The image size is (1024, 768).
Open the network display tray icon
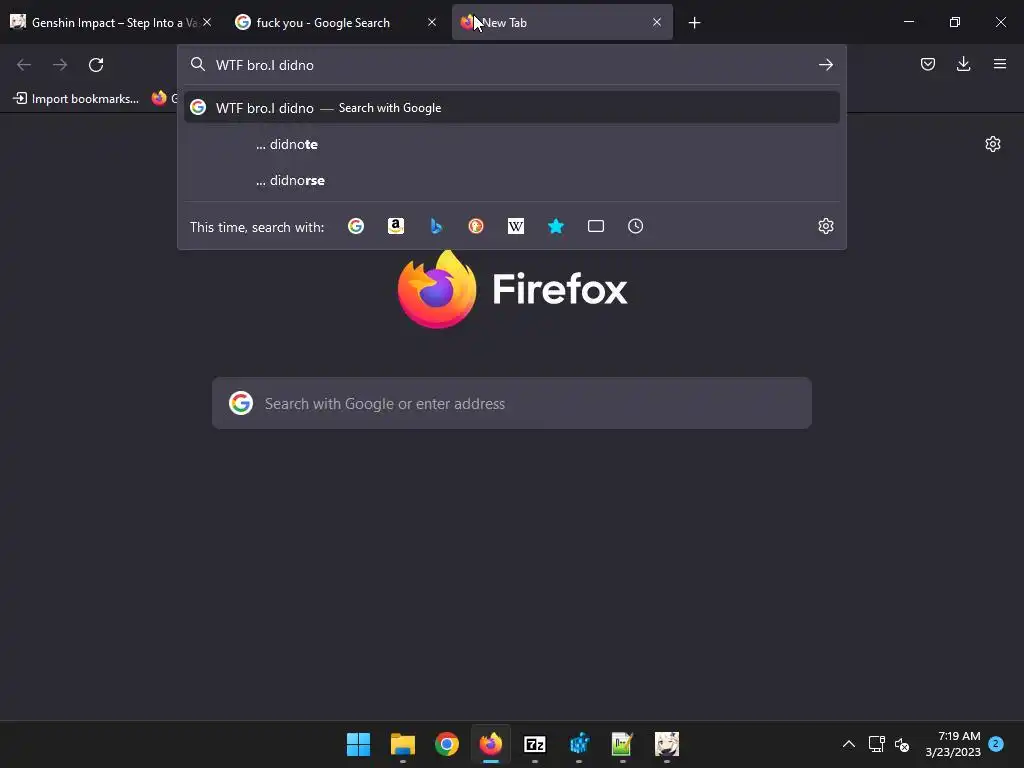pyautogui.click(x=876, y=744)
